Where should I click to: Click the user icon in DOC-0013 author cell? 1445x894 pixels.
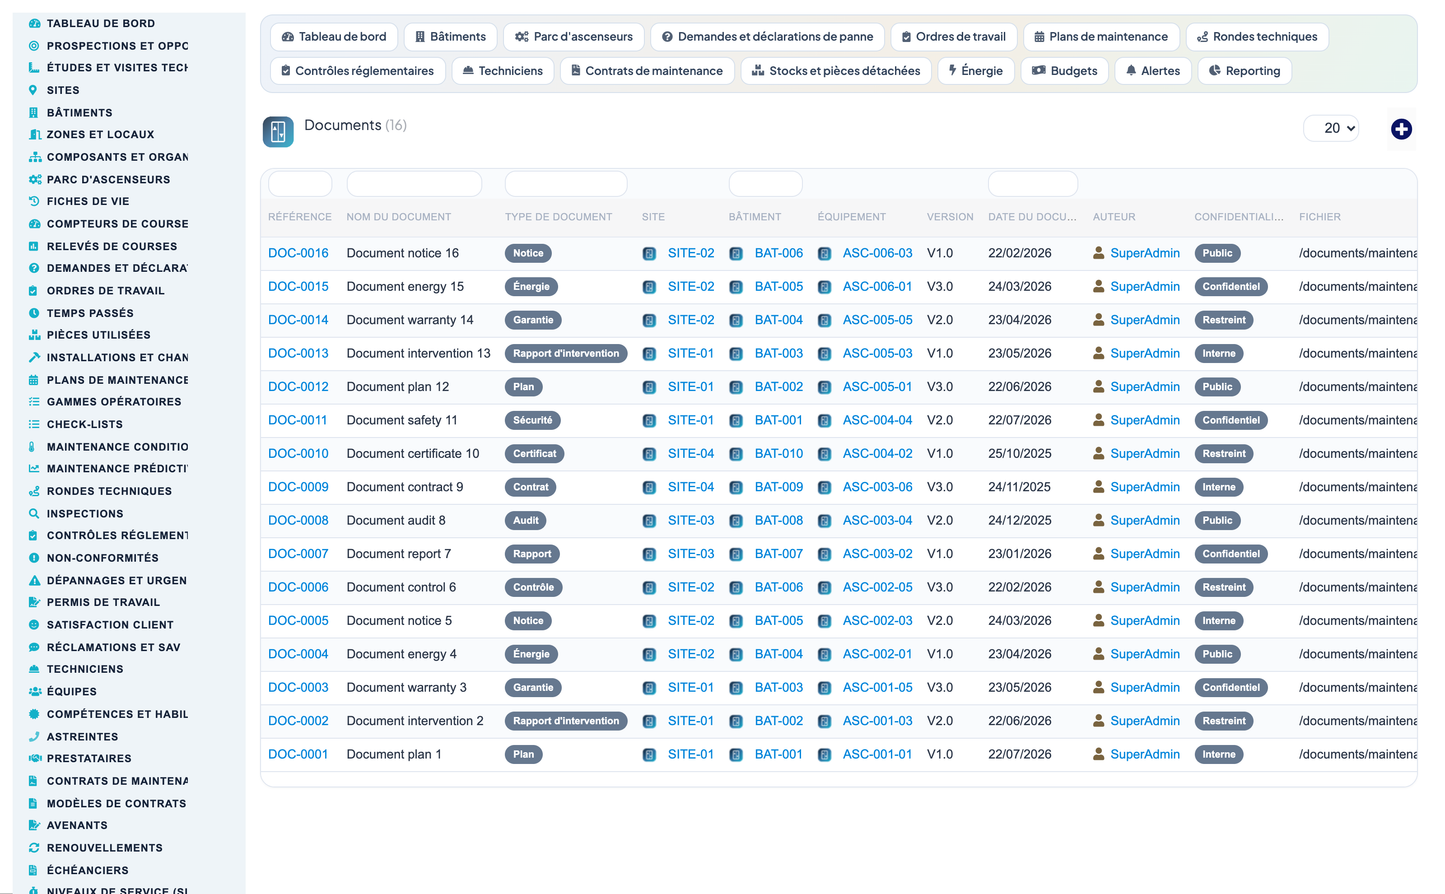tap(1099, 353)
